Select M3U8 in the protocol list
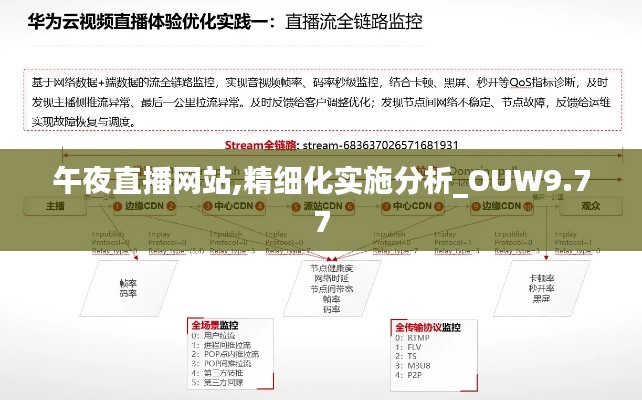Image resolution: width=642 pixels, height=400 pixels. 416,365
